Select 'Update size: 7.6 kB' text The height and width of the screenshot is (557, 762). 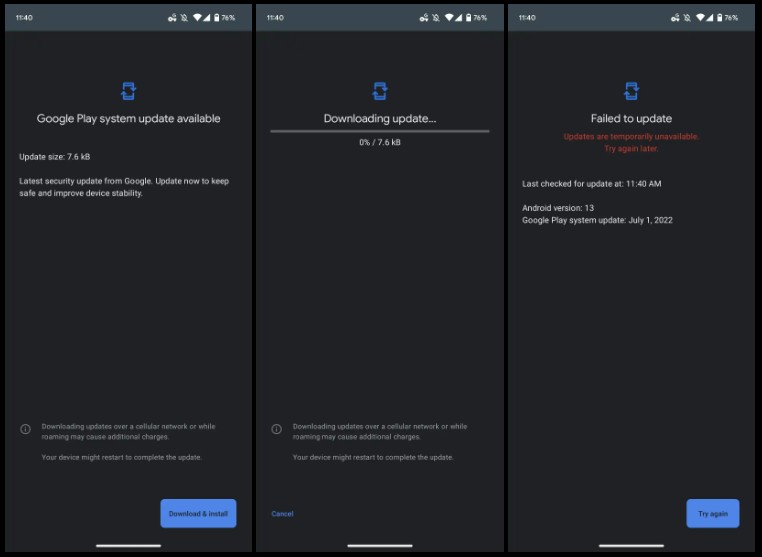pyautogui.click(x=54, y=157)
